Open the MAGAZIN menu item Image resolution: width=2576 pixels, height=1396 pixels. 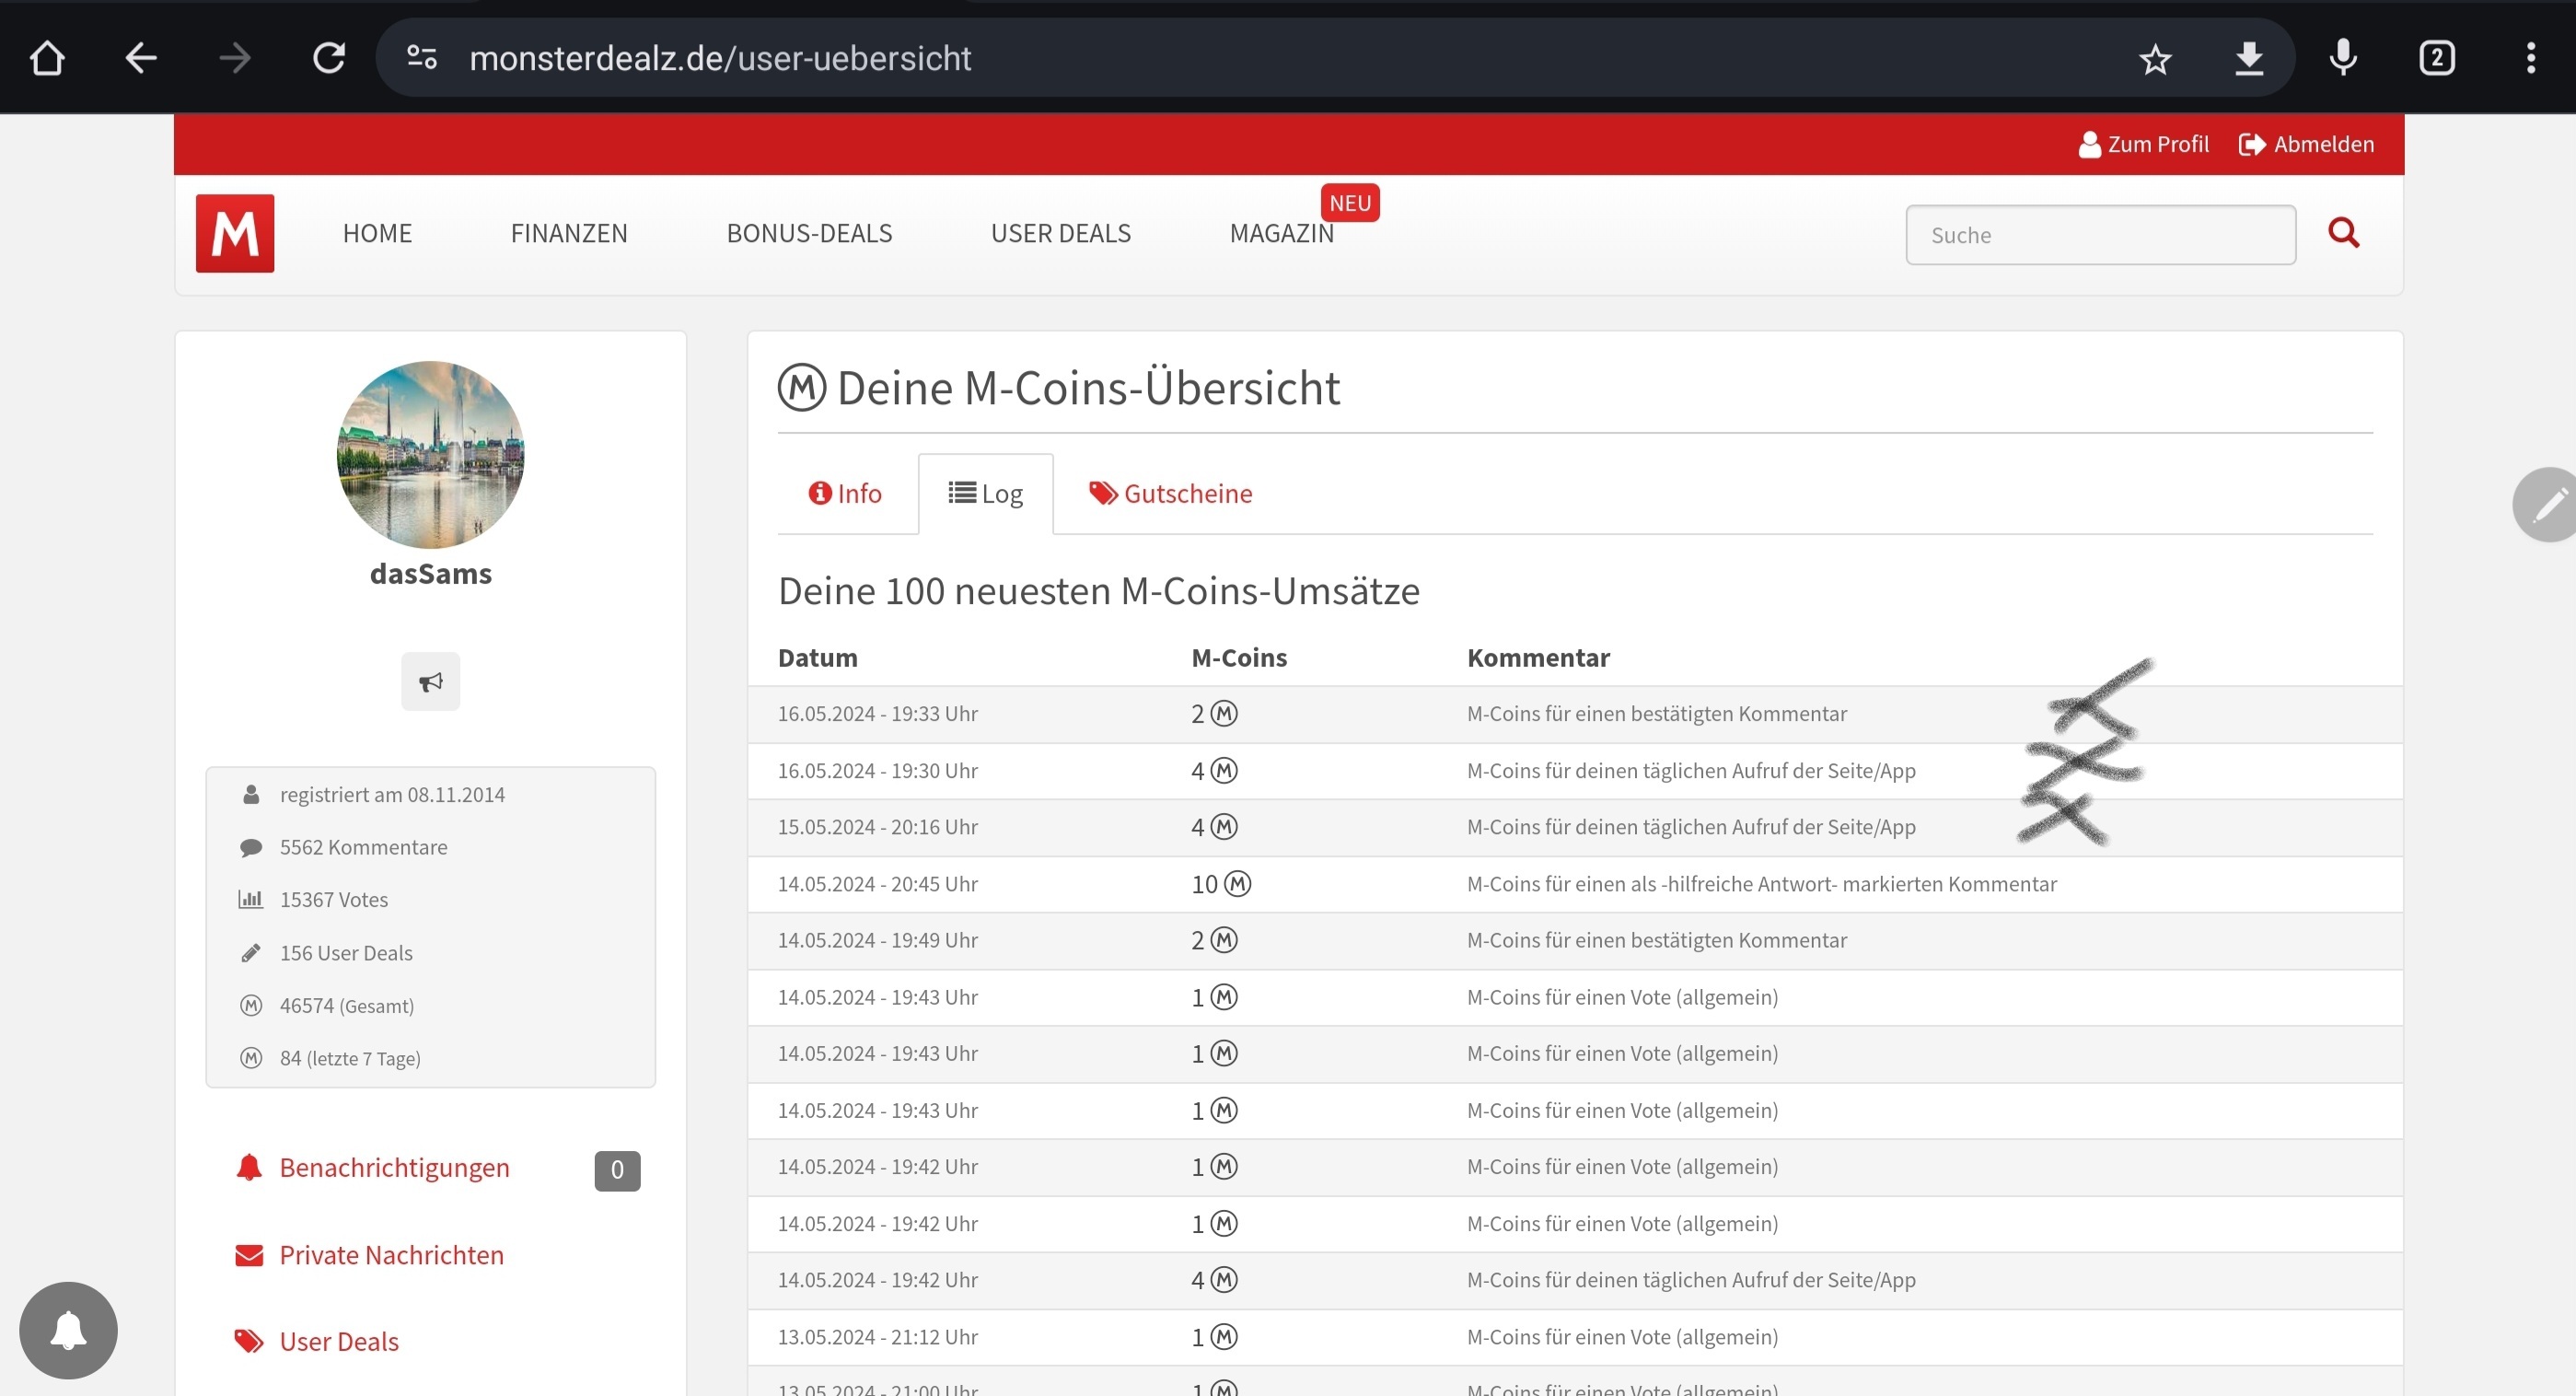[1281, 233]
